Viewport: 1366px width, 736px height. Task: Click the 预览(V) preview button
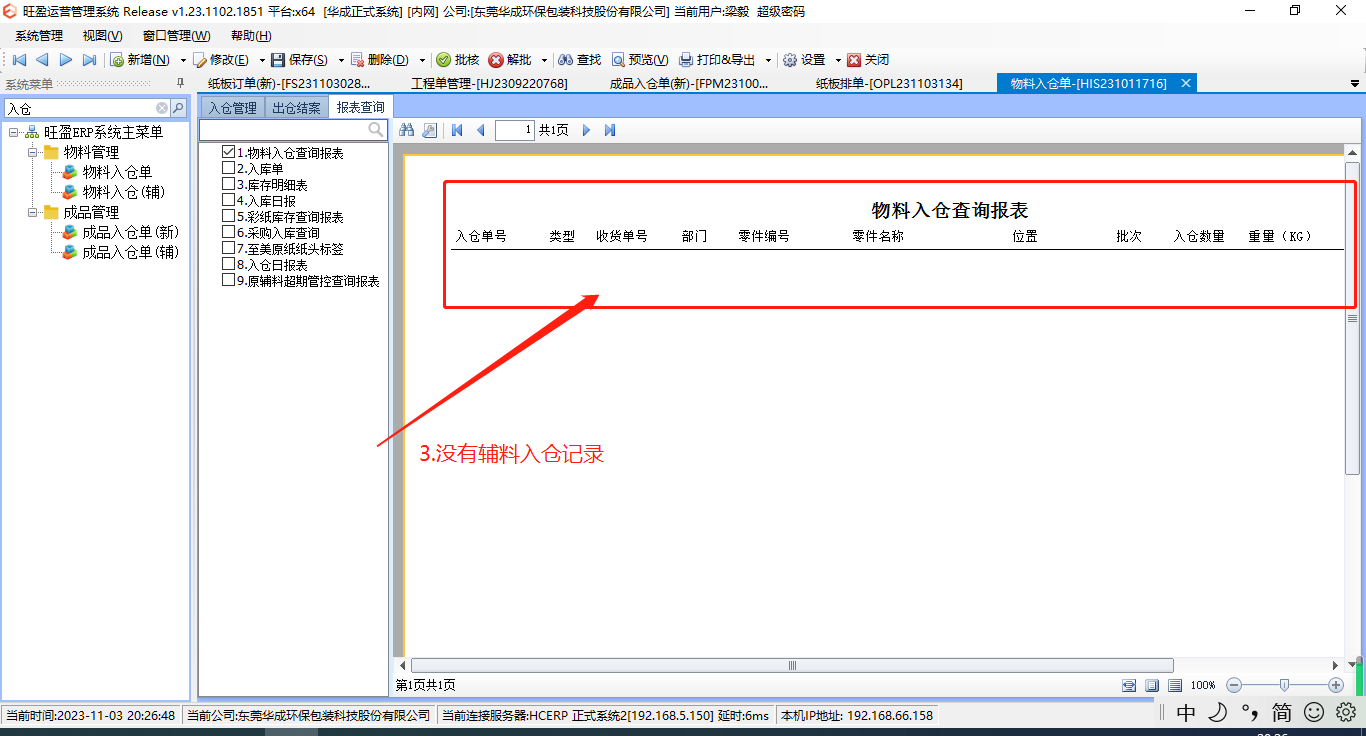tap(640, 60)
